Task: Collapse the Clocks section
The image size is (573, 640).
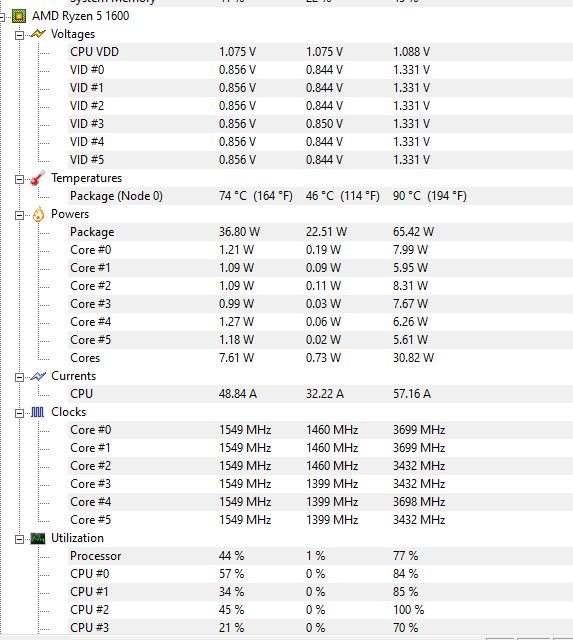Action: pos(19,413)
